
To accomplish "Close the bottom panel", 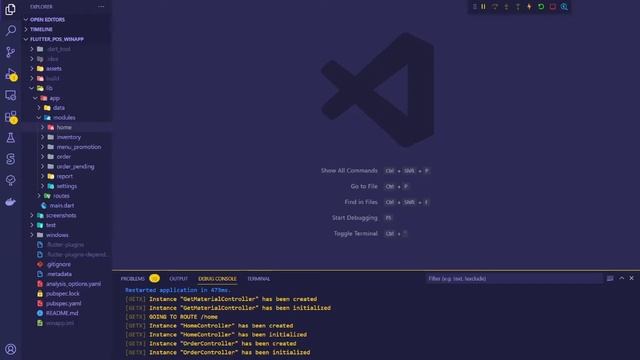I will pyautogui.click(x=631, y=278).
